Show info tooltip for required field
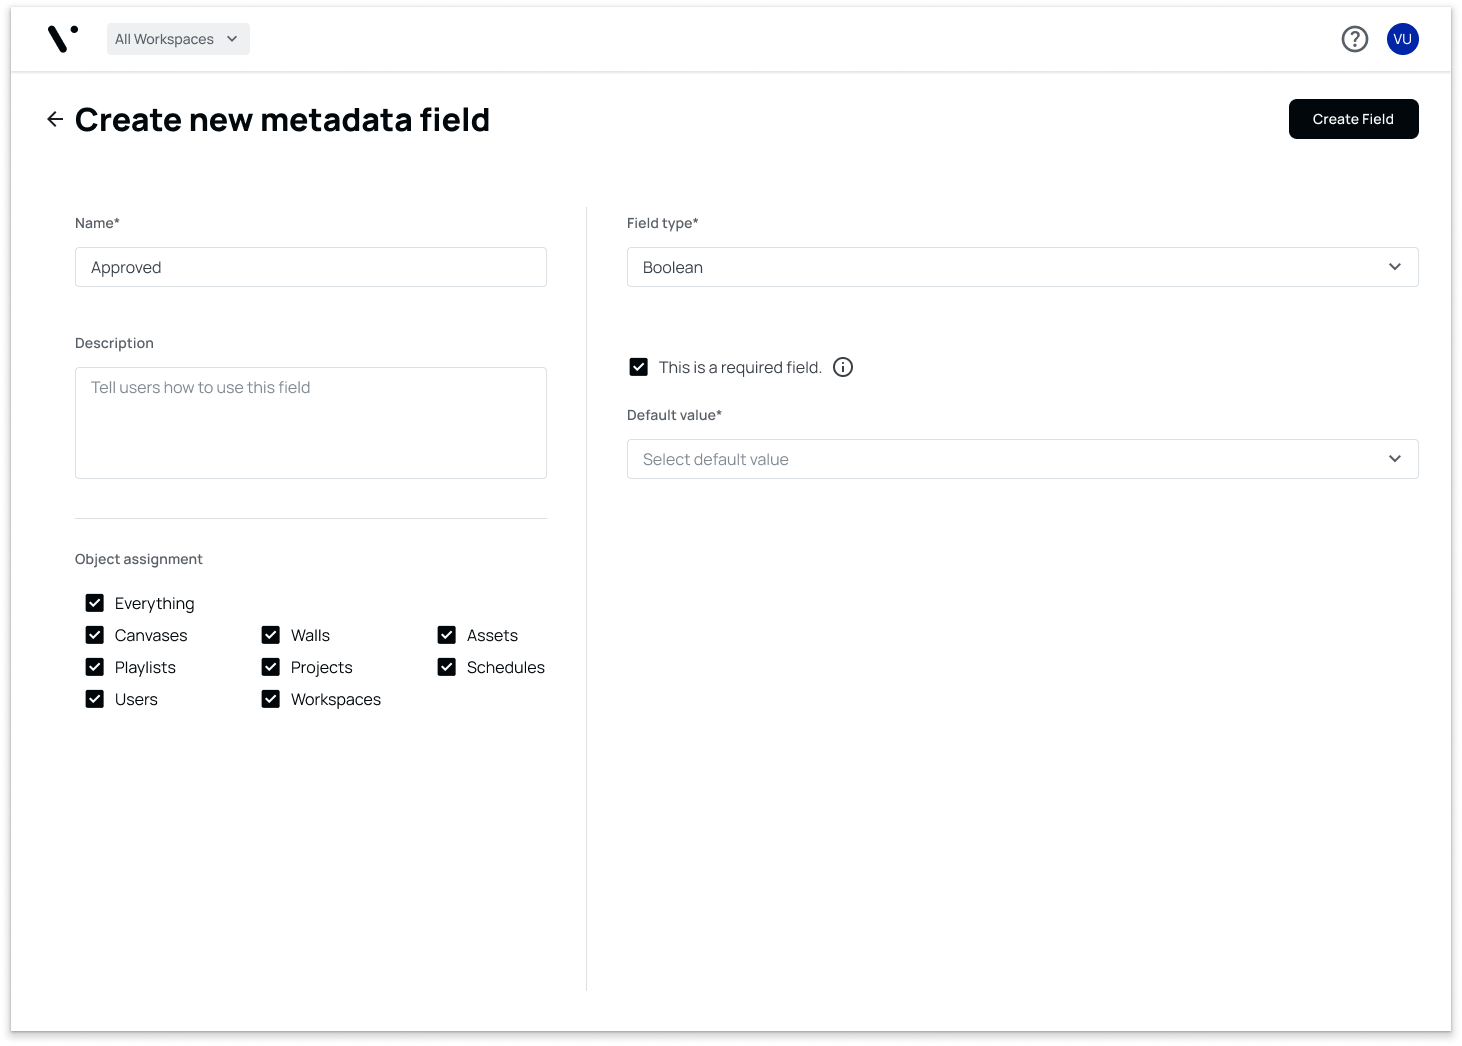Screen dimensions: 1462x1046 pyautogui.click(x=843, y=367)
